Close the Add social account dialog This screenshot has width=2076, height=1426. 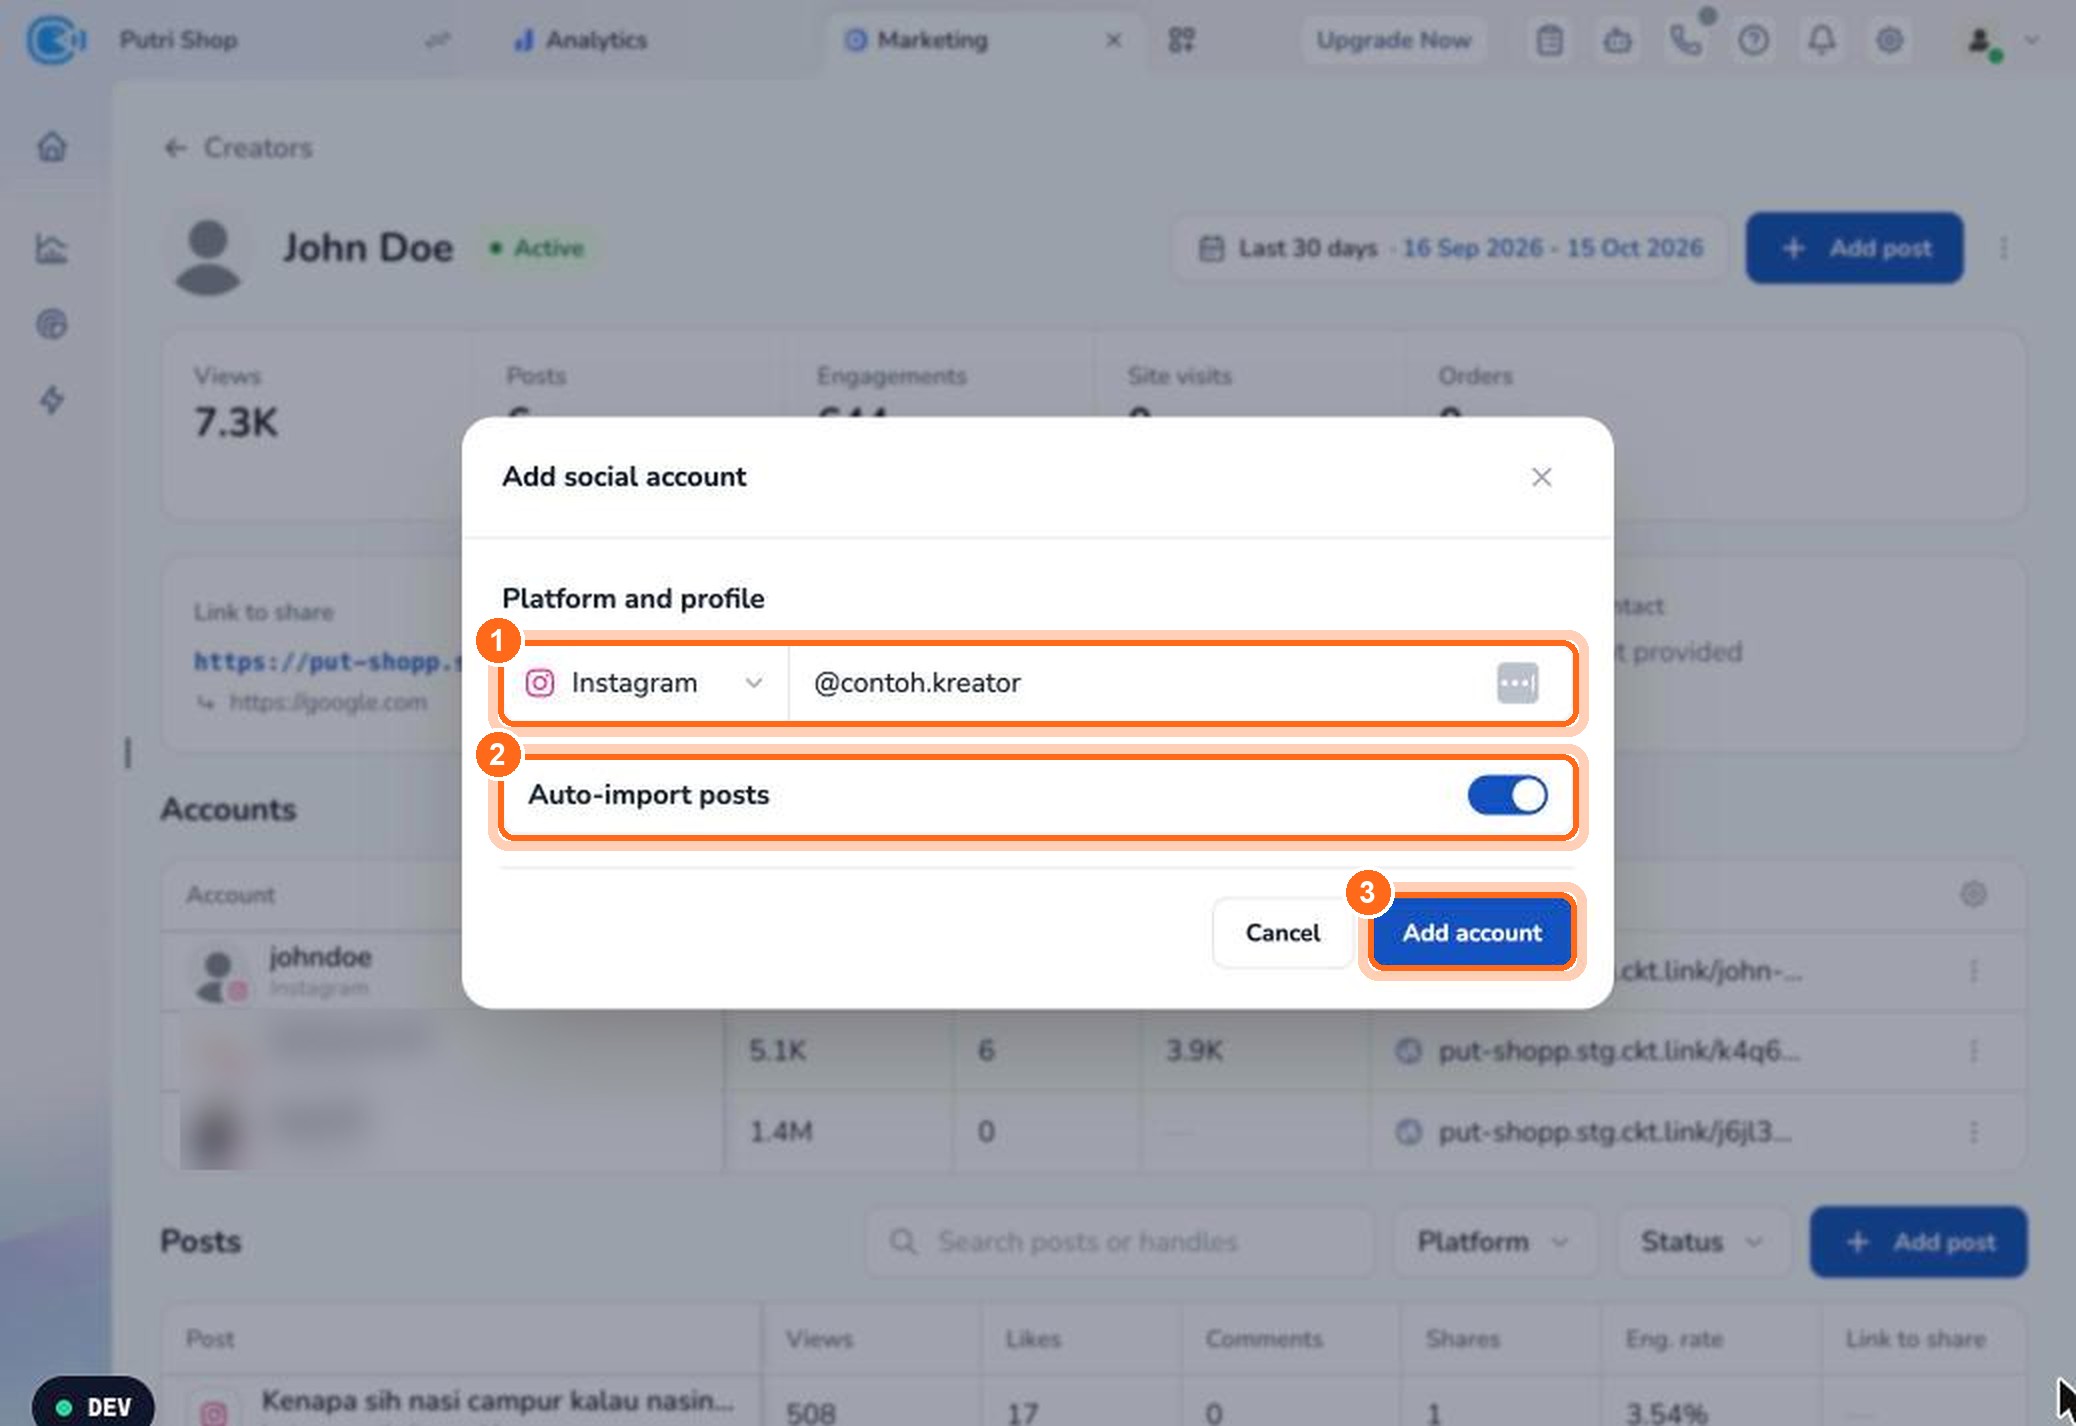[1541, 477]
